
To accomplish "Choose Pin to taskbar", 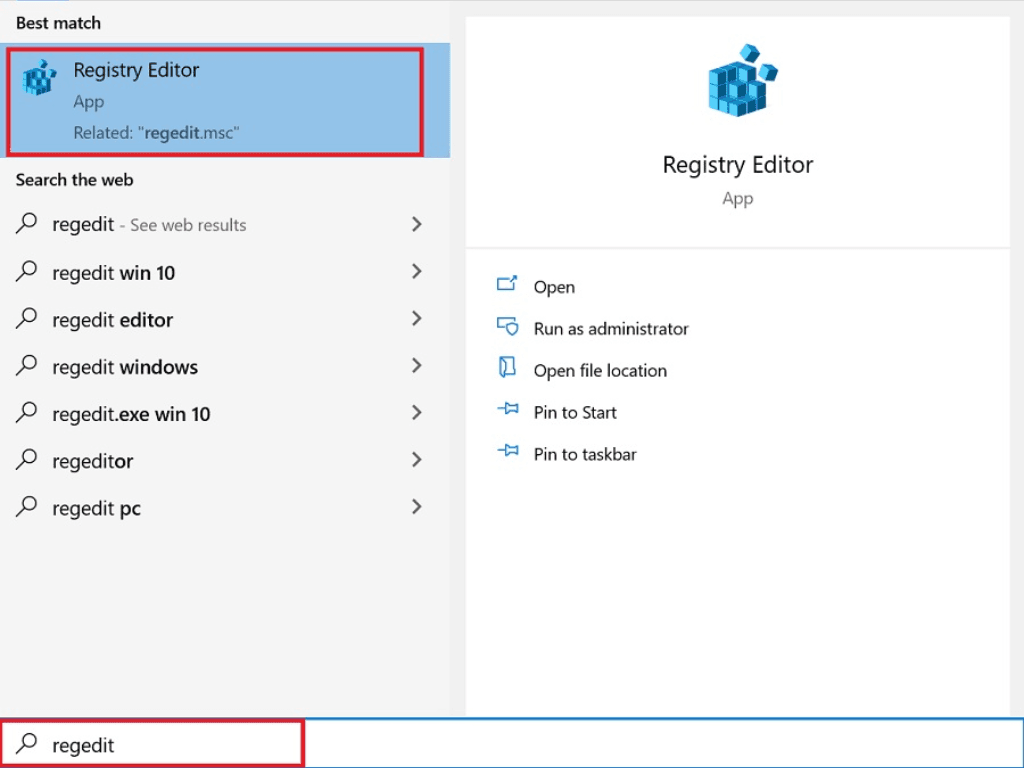I will pos(585,454).
